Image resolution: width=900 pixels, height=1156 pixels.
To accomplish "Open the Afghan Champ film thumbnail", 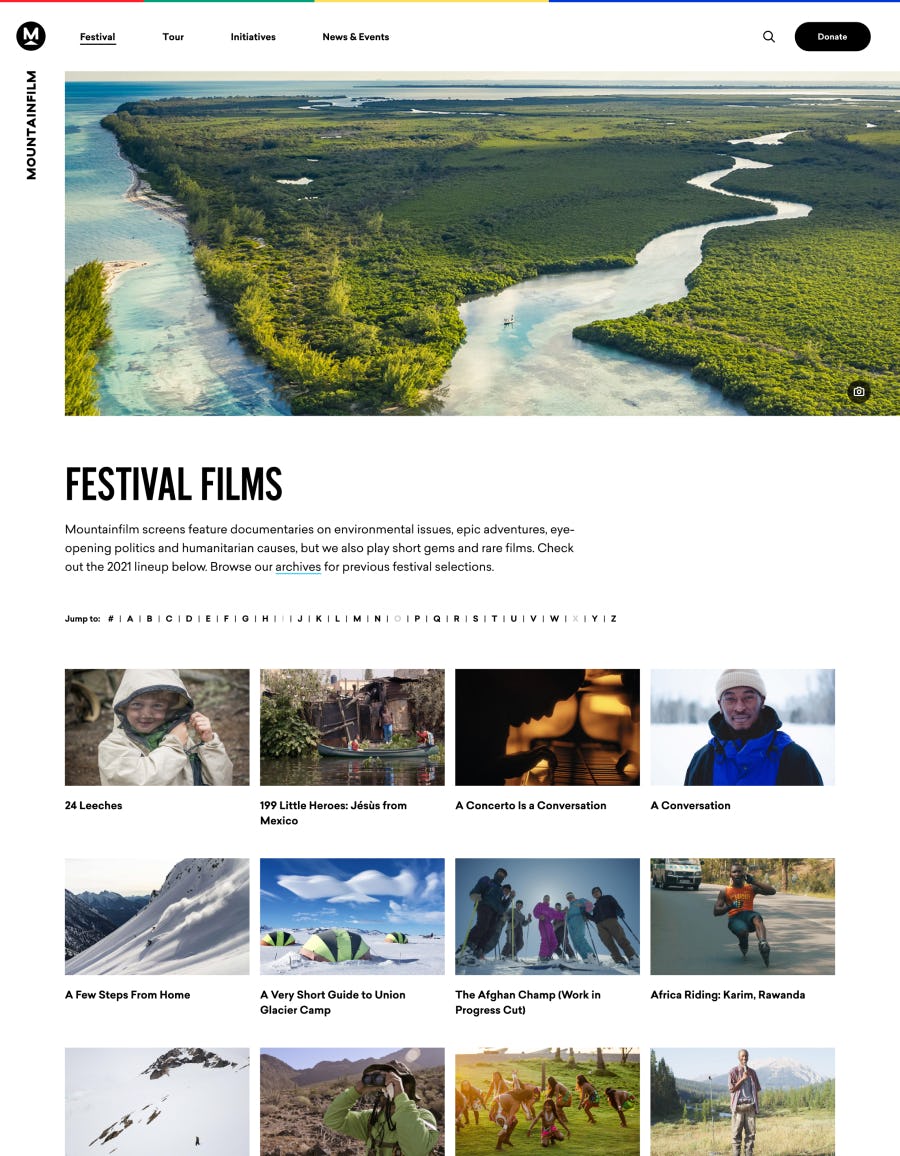I will click(548, 916).
